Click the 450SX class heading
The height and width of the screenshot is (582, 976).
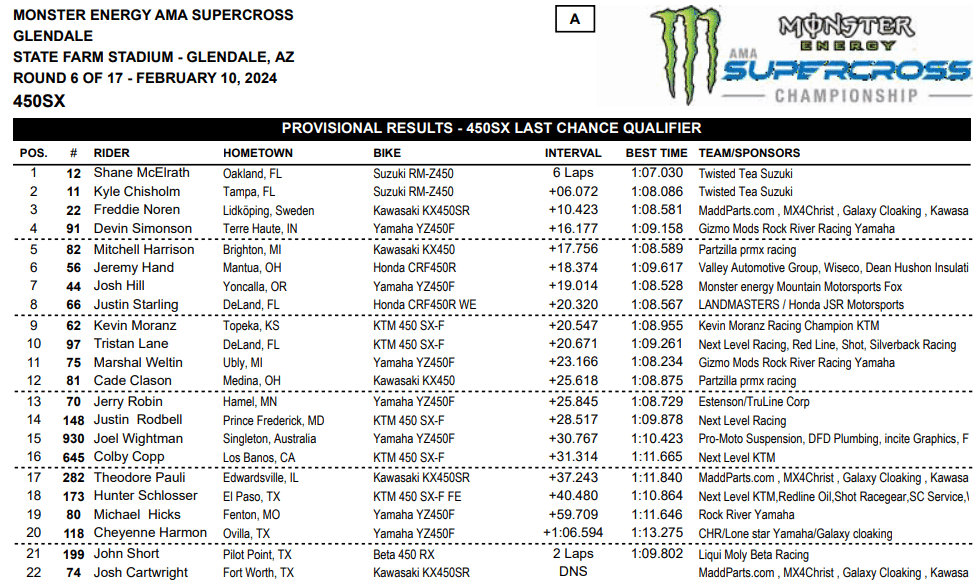point(39,101)
